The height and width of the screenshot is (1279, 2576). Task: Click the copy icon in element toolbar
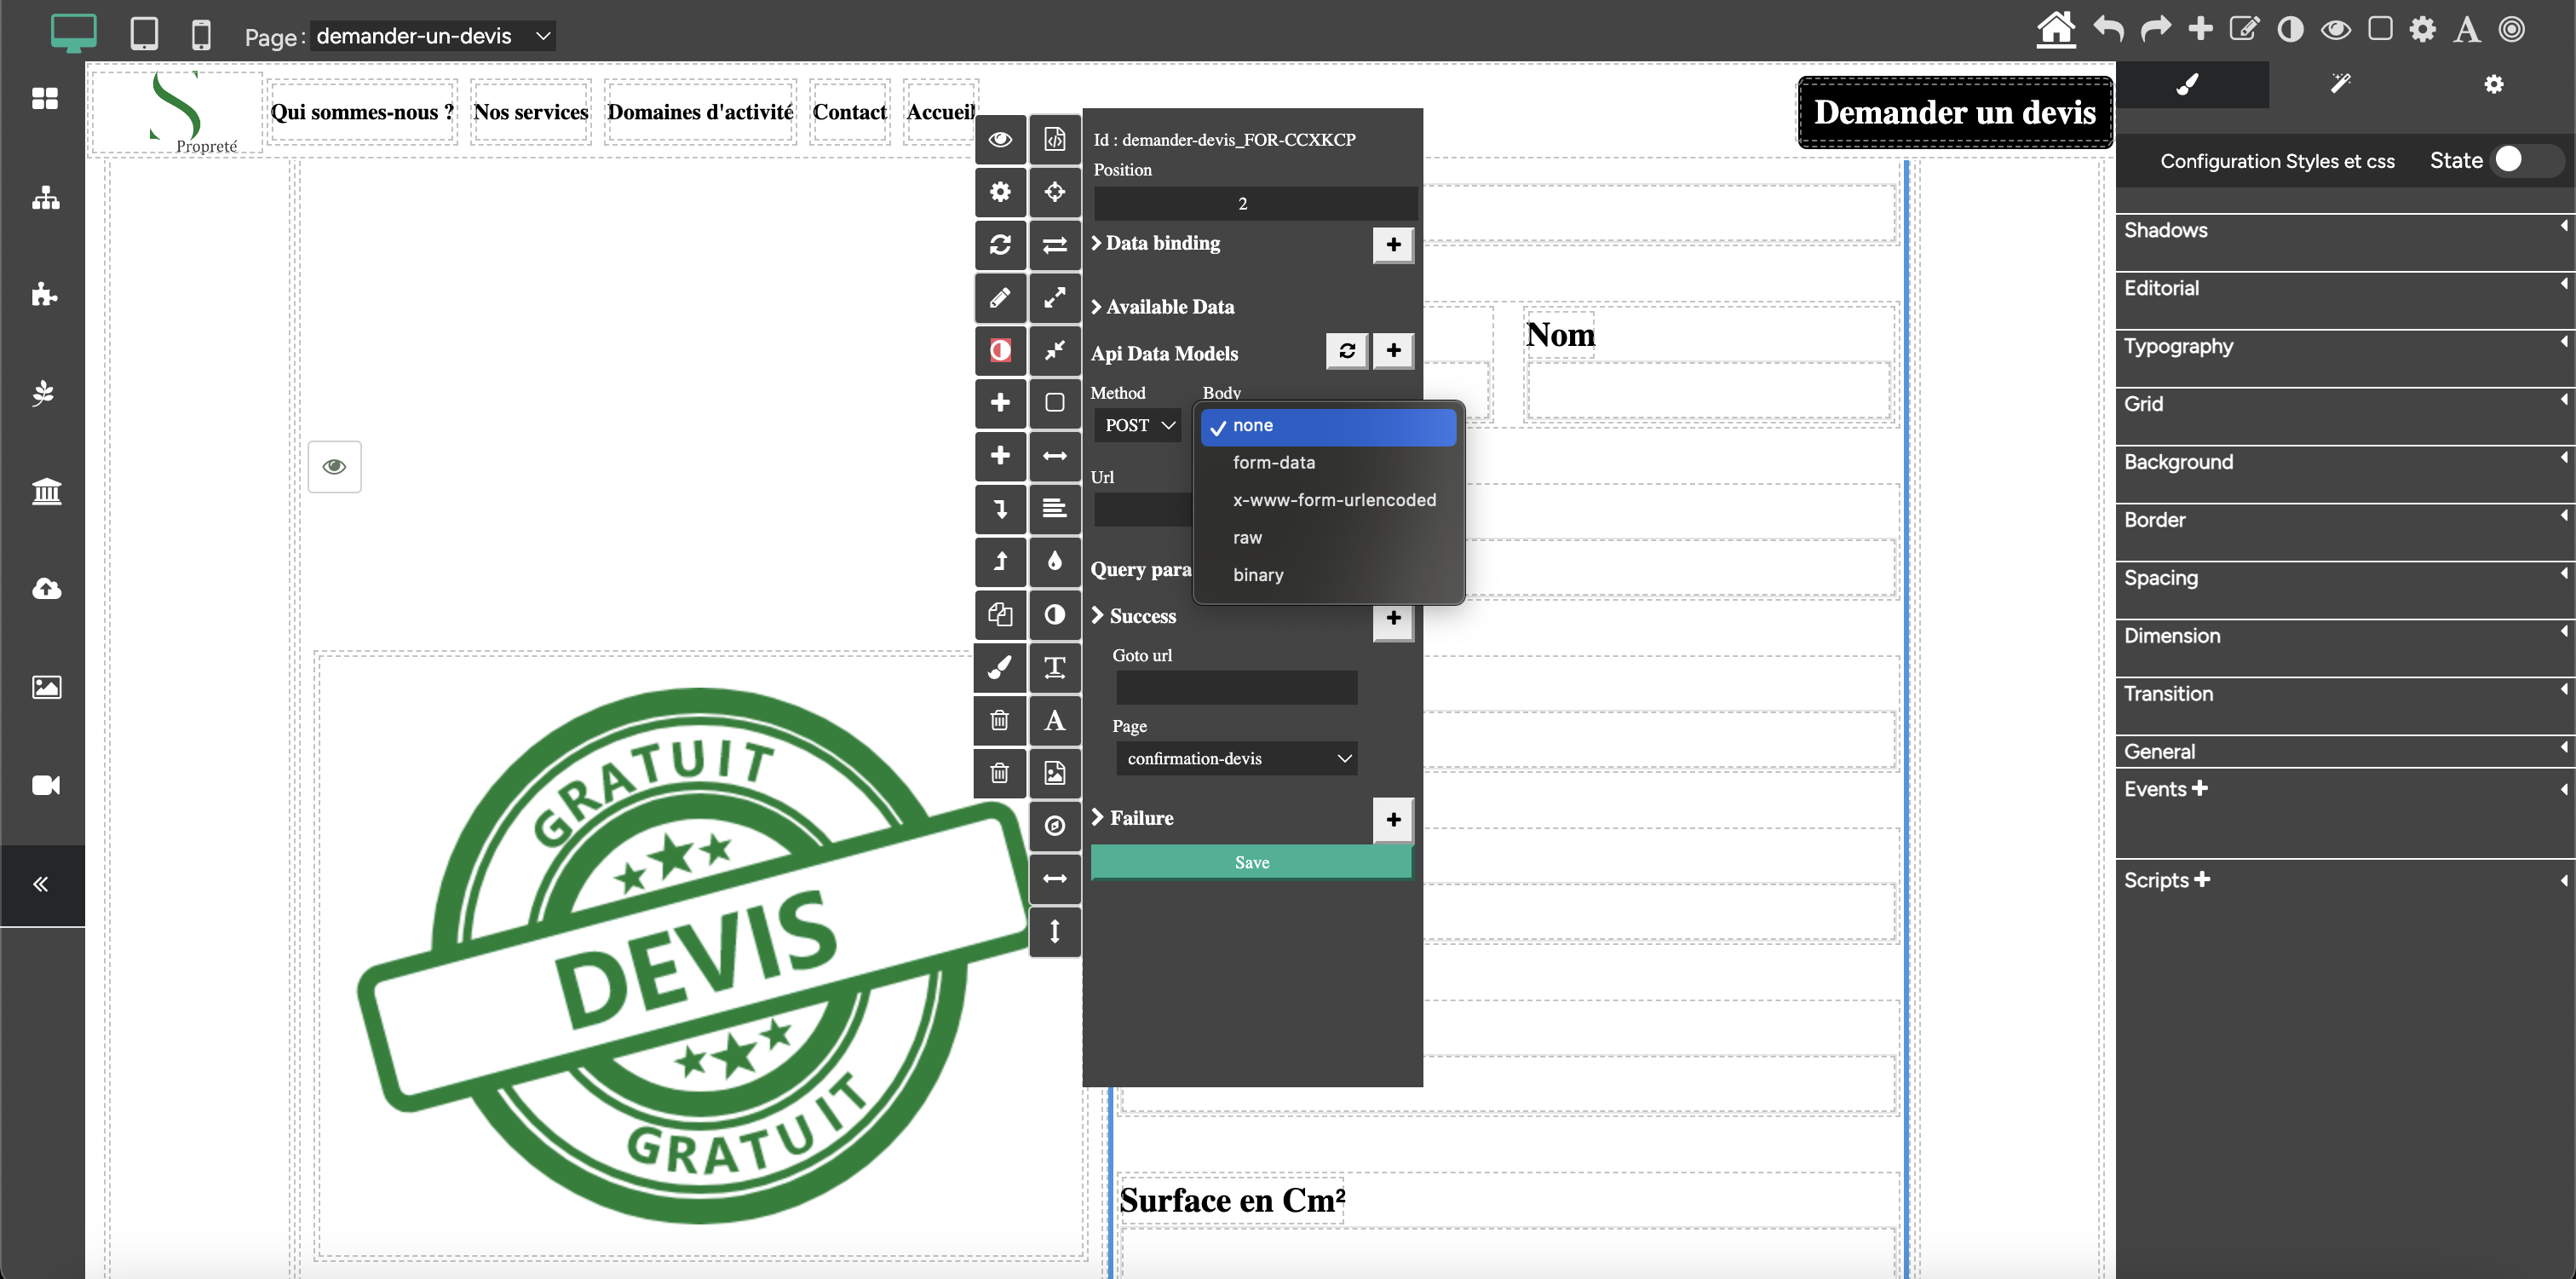tap(1000, 614)
